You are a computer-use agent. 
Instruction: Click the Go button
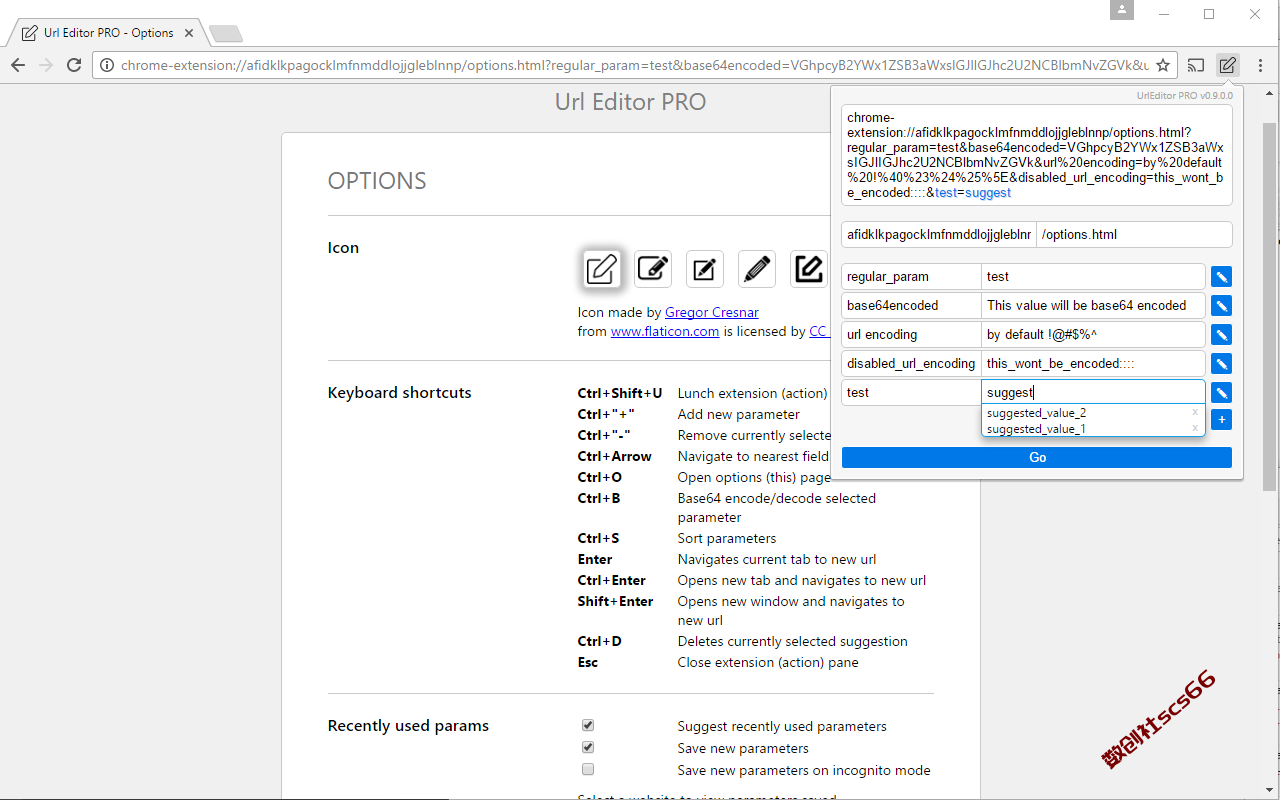pyautogui.click(x=1037, y=457)
